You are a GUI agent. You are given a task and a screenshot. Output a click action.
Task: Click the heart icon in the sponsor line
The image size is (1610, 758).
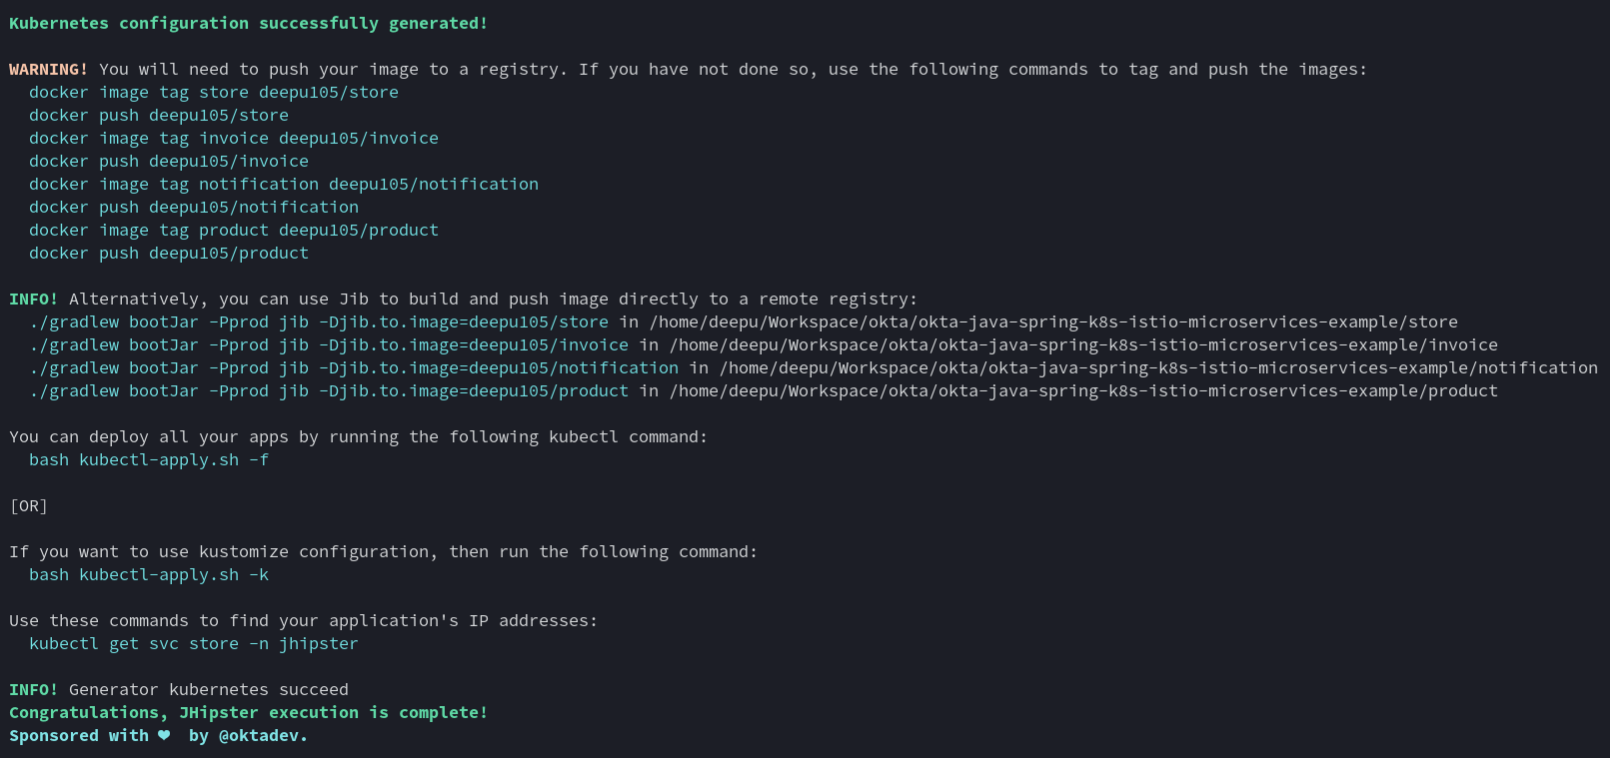pos(164,736)
